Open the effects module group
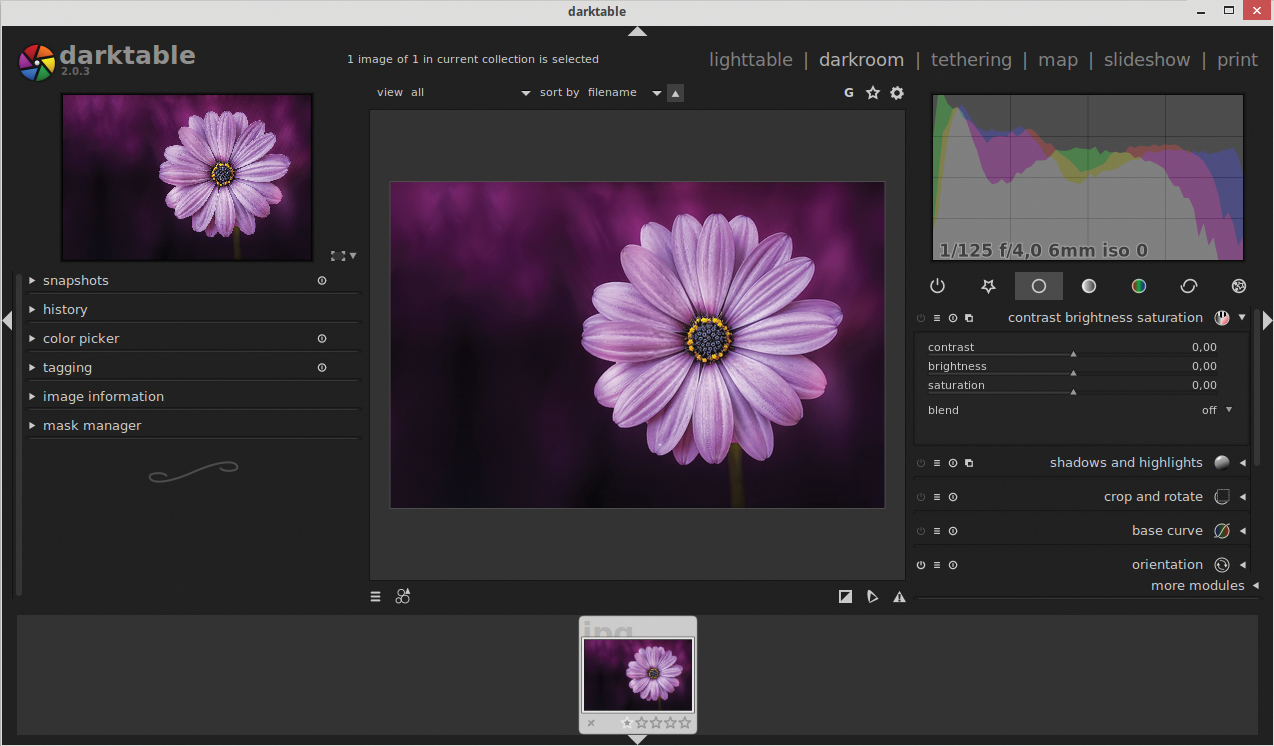 point(1238,286)
